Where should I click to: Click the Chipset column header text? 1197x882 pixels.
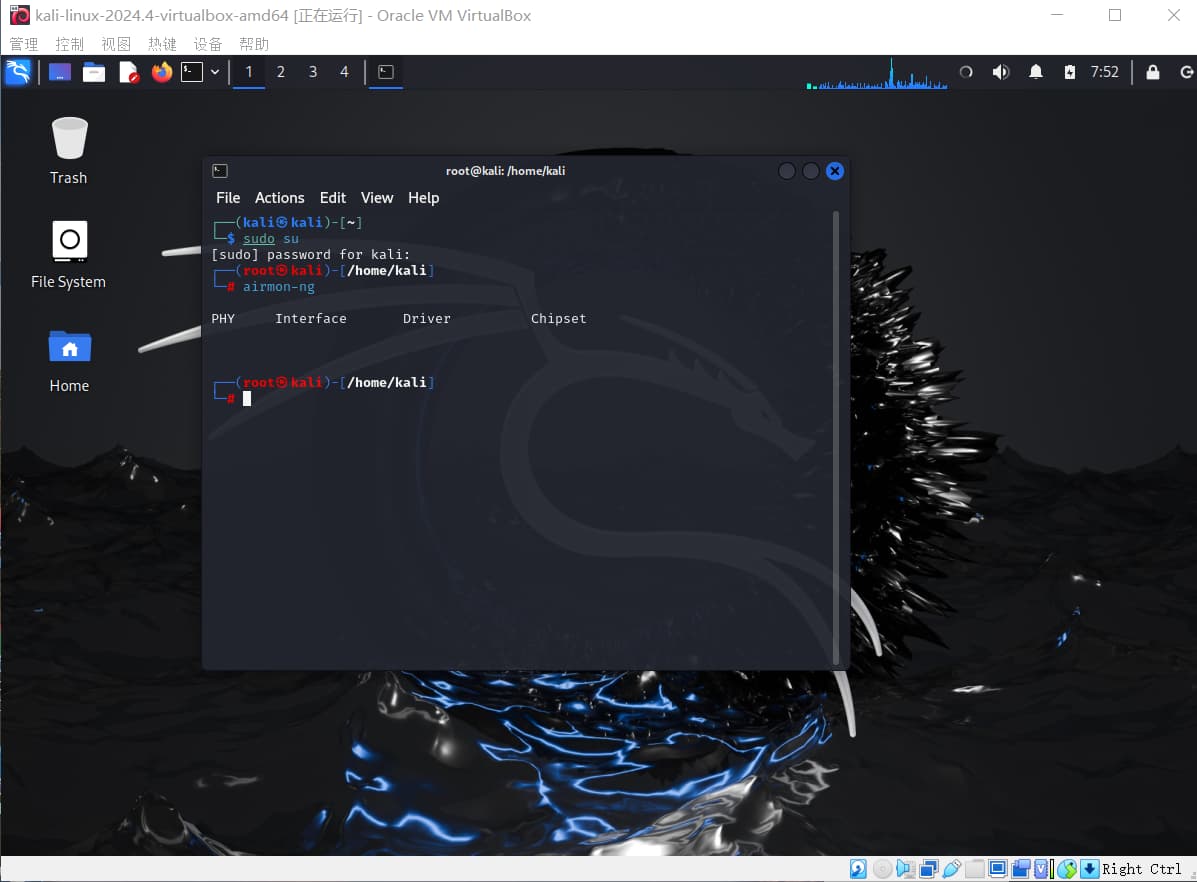coord(559,318)
